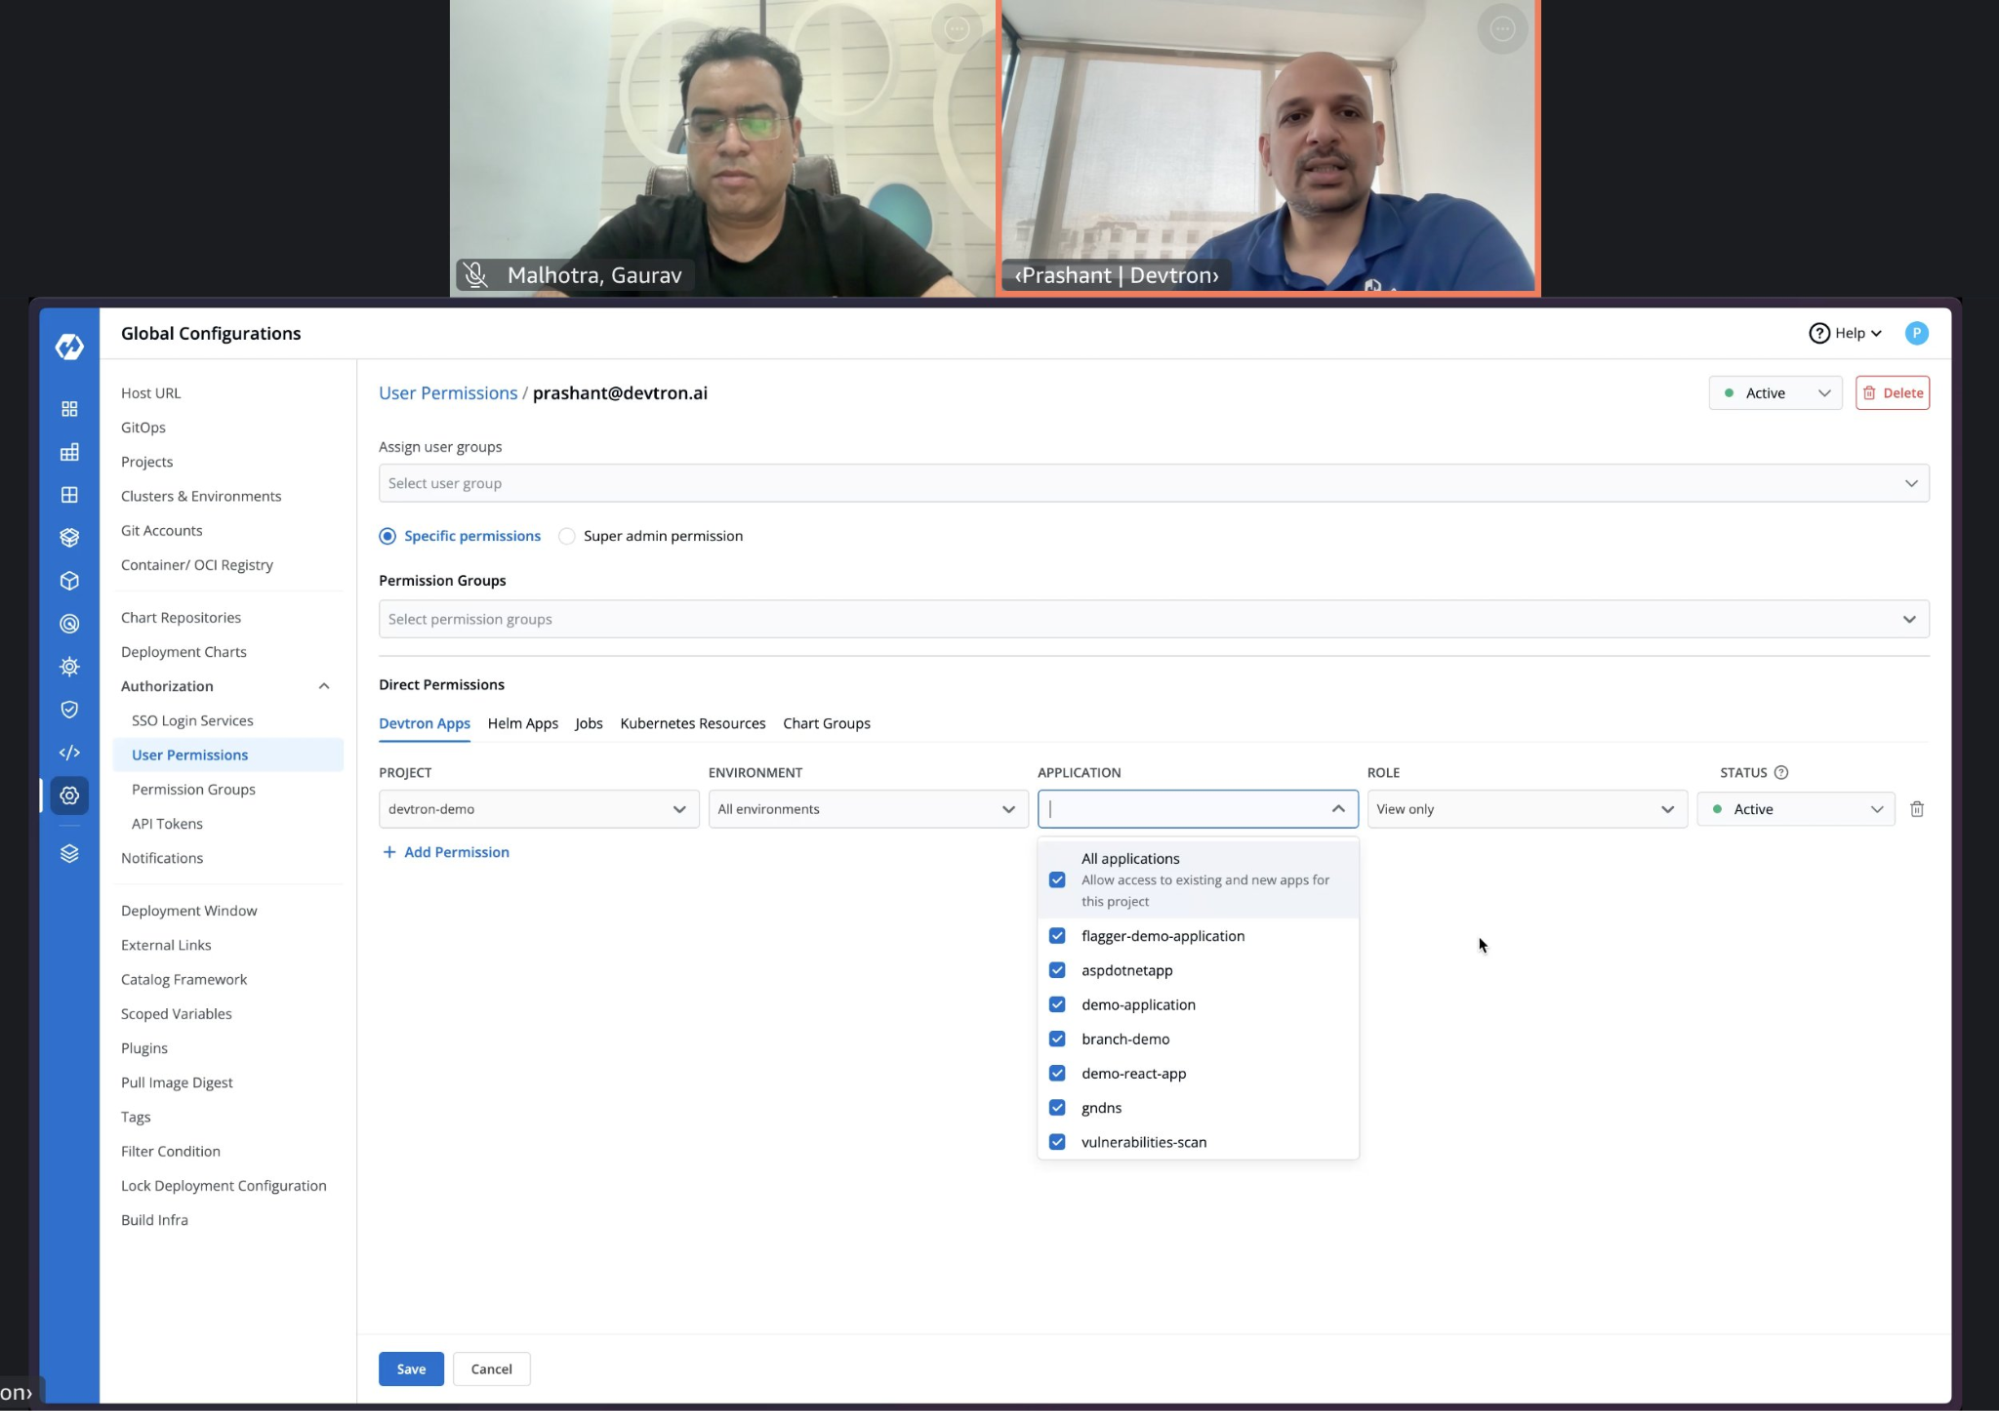Viewport: 1999px width, 1412px height.
Task: Select Specific permissions radio button
Action: coord(387,536)
